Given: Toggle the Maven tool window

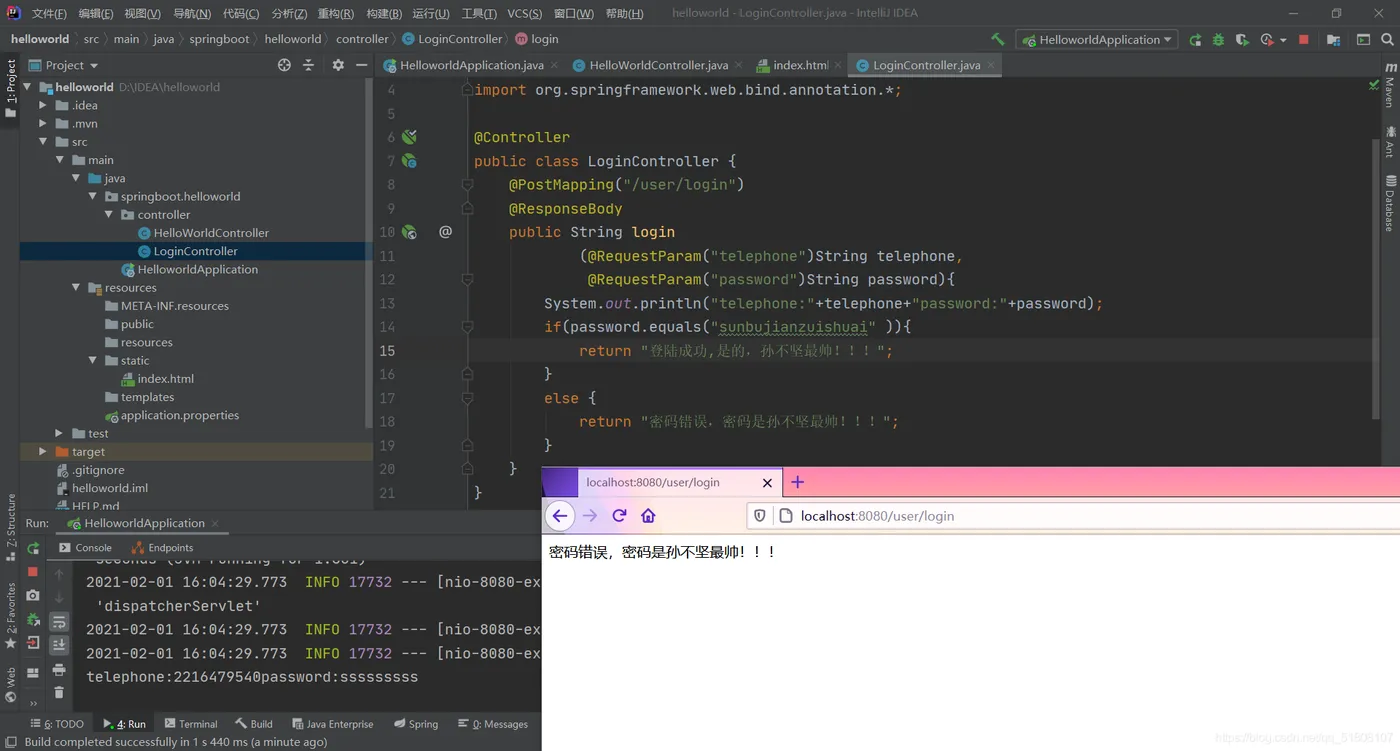Looking at the screenshot, I should click(1390, 85).
